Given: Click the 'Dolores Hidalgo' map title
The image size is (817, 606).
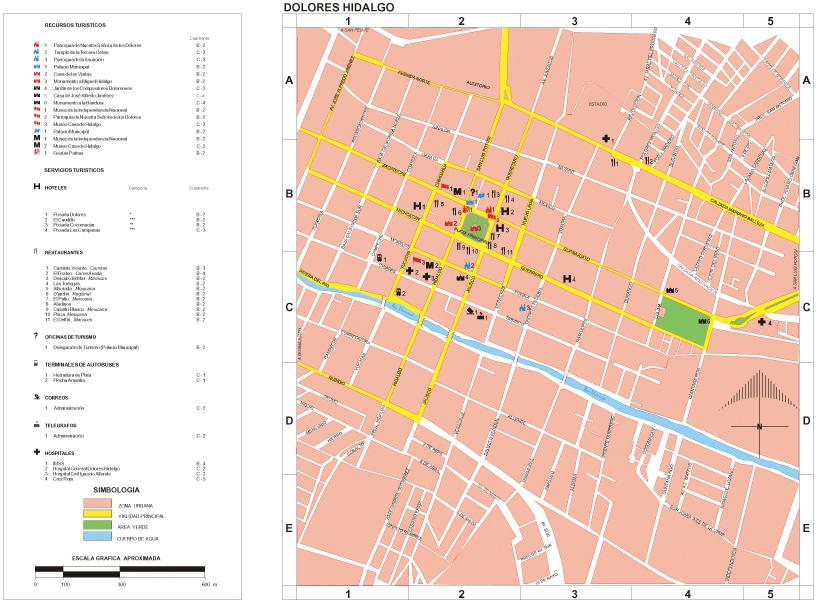Looking at the screenshot, I should (x=338, y=7).
